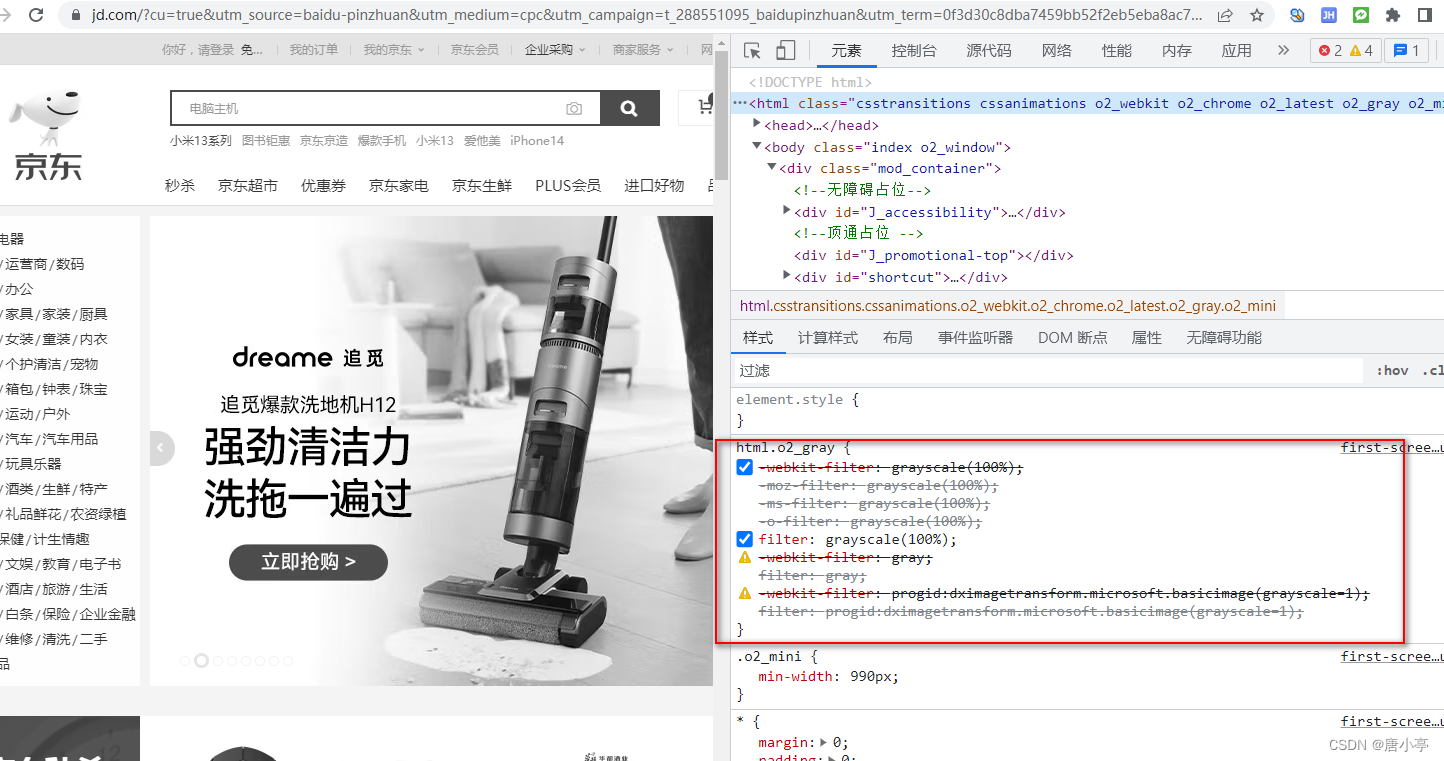
Task: Open the 计算样式 (Computed) styles tab
Action: coord(828,338)
